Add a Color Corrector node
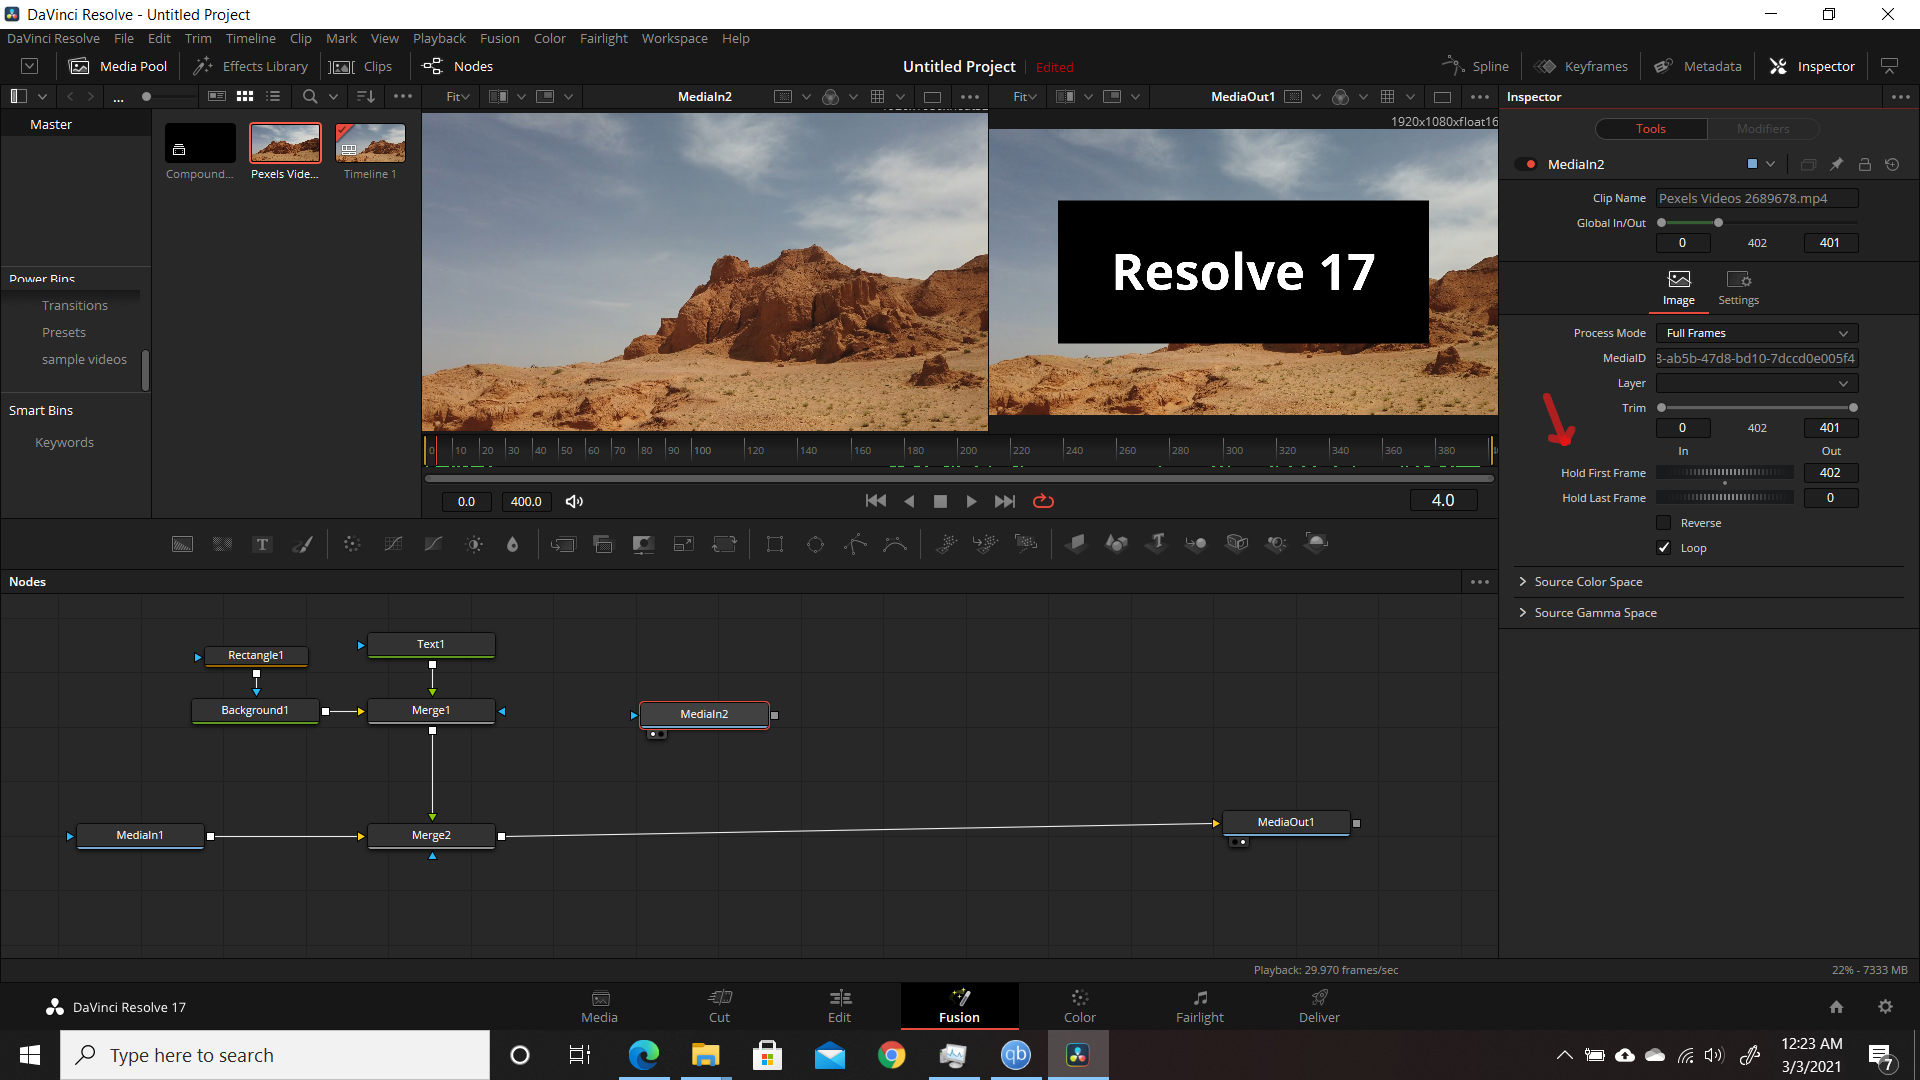1920x1080 pixels. tap(352, 544)
